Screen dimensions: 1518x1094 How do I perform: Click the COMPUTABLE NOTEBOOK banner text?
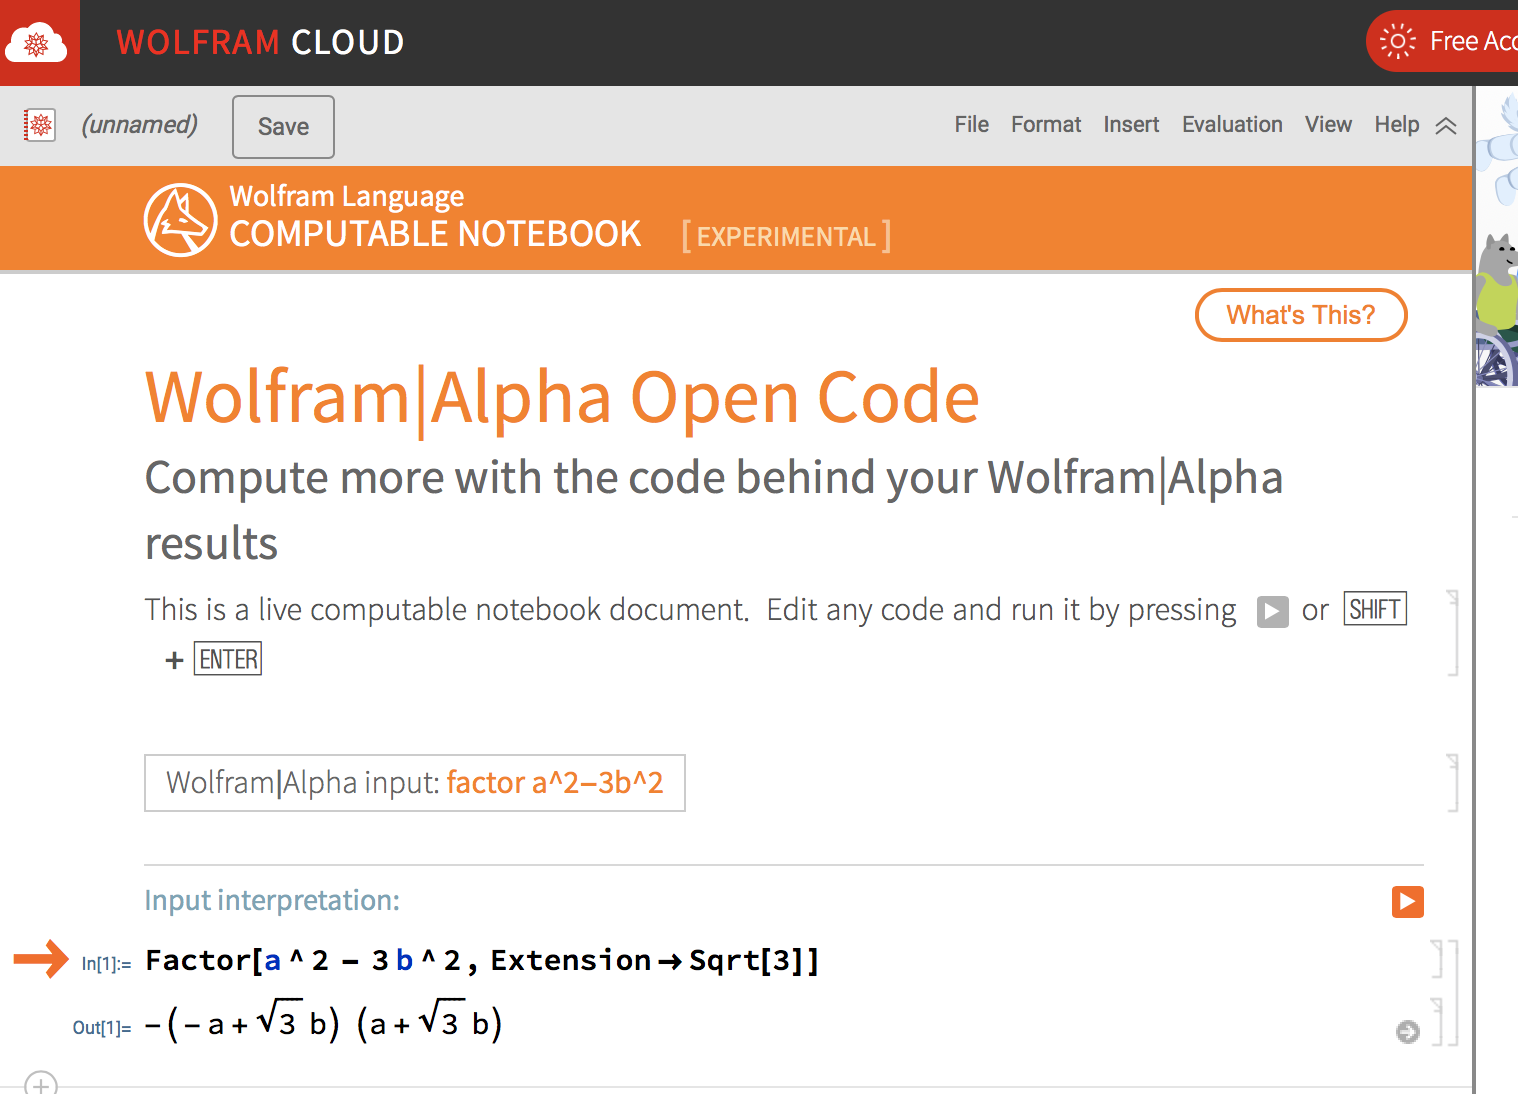pyautogui.click(x=435, y=234)
